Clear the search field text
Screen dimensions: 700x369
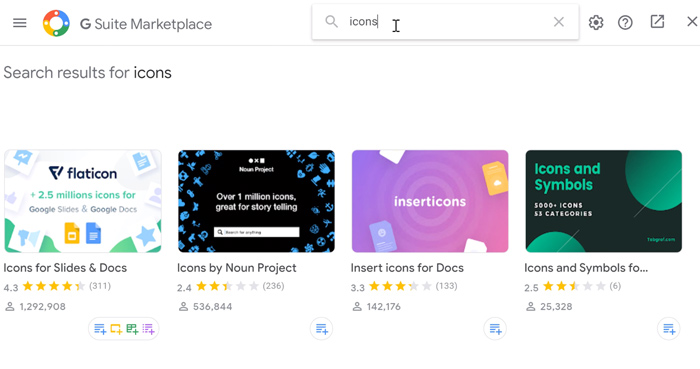click(x=558, y=22)
